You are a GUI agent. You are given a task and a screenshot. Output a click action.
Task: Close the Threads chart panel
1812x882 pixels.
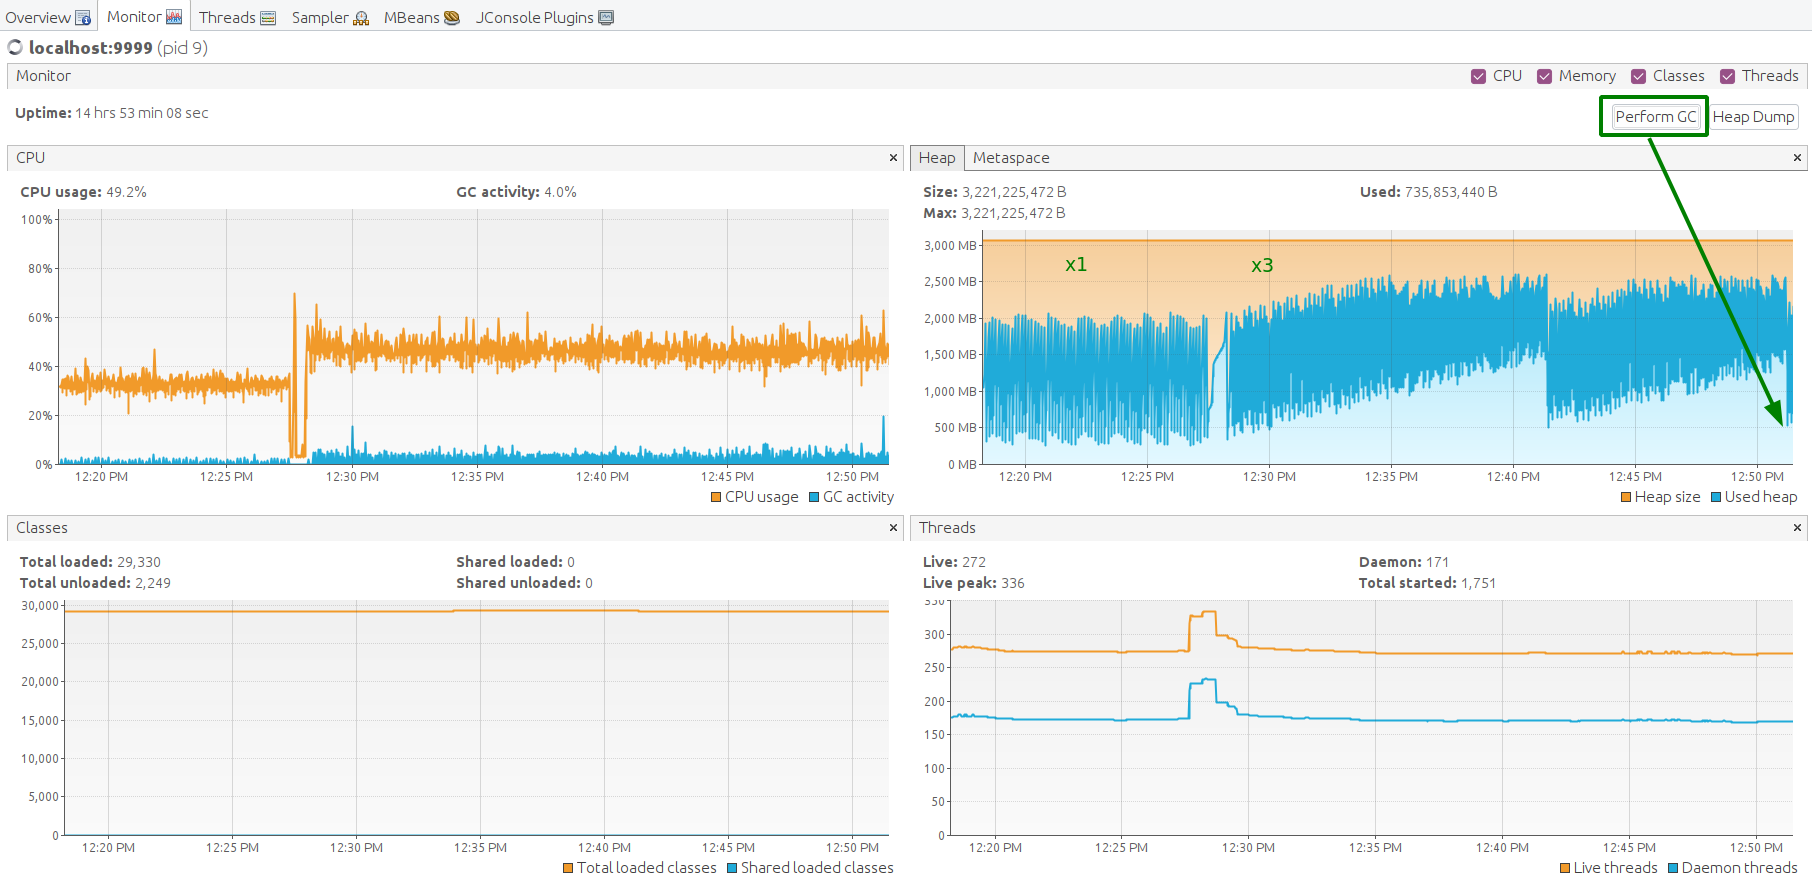pyautogui.click(x=1797, y=528)
